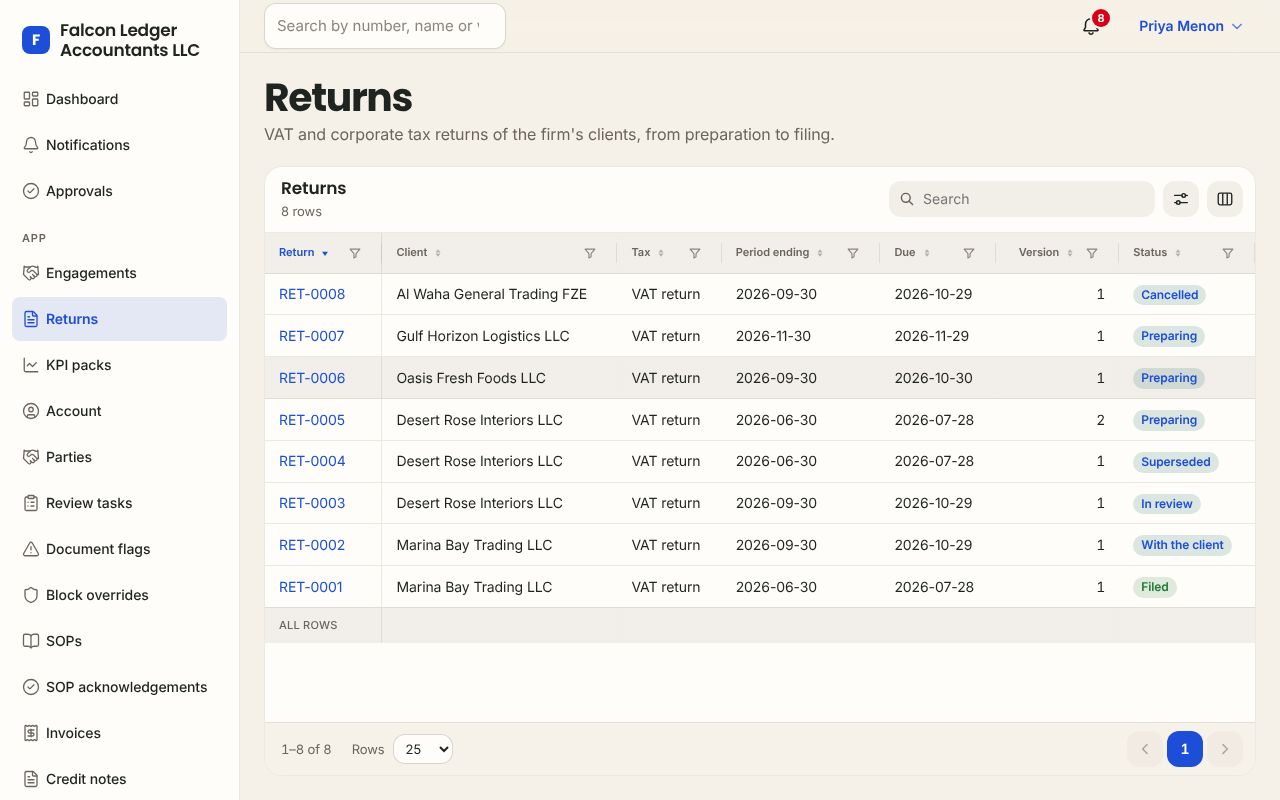Filter the Tax column
The height and width of the screenshot is (800, 1280).
tap(695, 253)
